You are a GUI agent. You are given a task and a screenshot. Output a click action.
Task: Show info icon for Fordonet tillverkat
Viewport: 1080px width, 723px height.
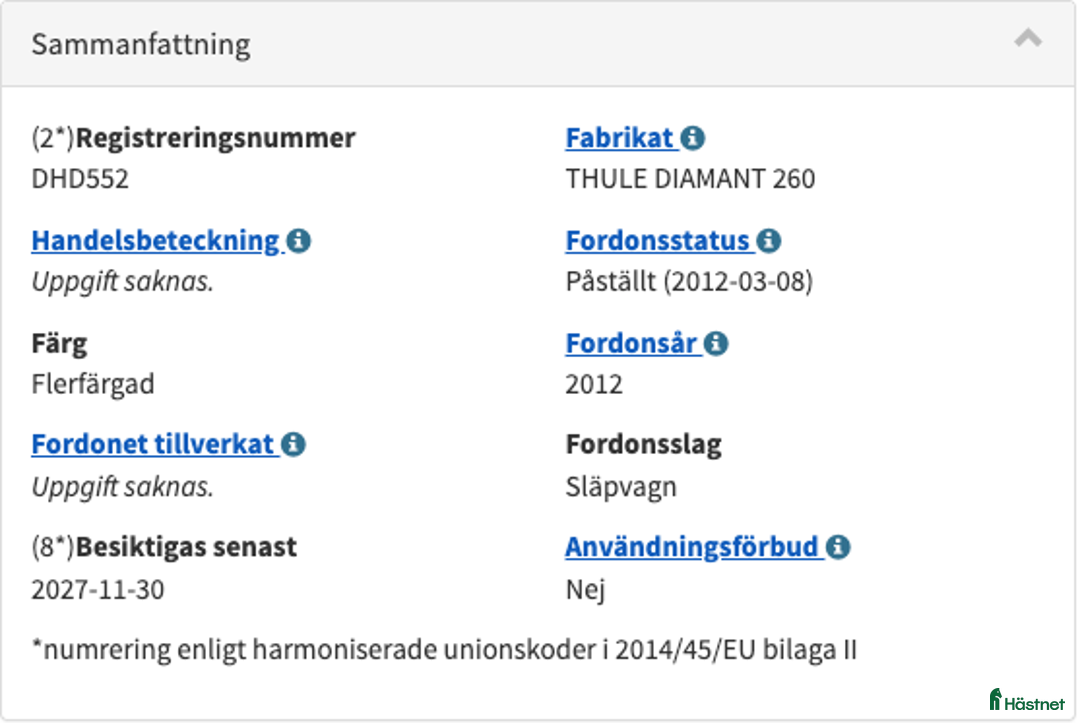click(293, 445)
